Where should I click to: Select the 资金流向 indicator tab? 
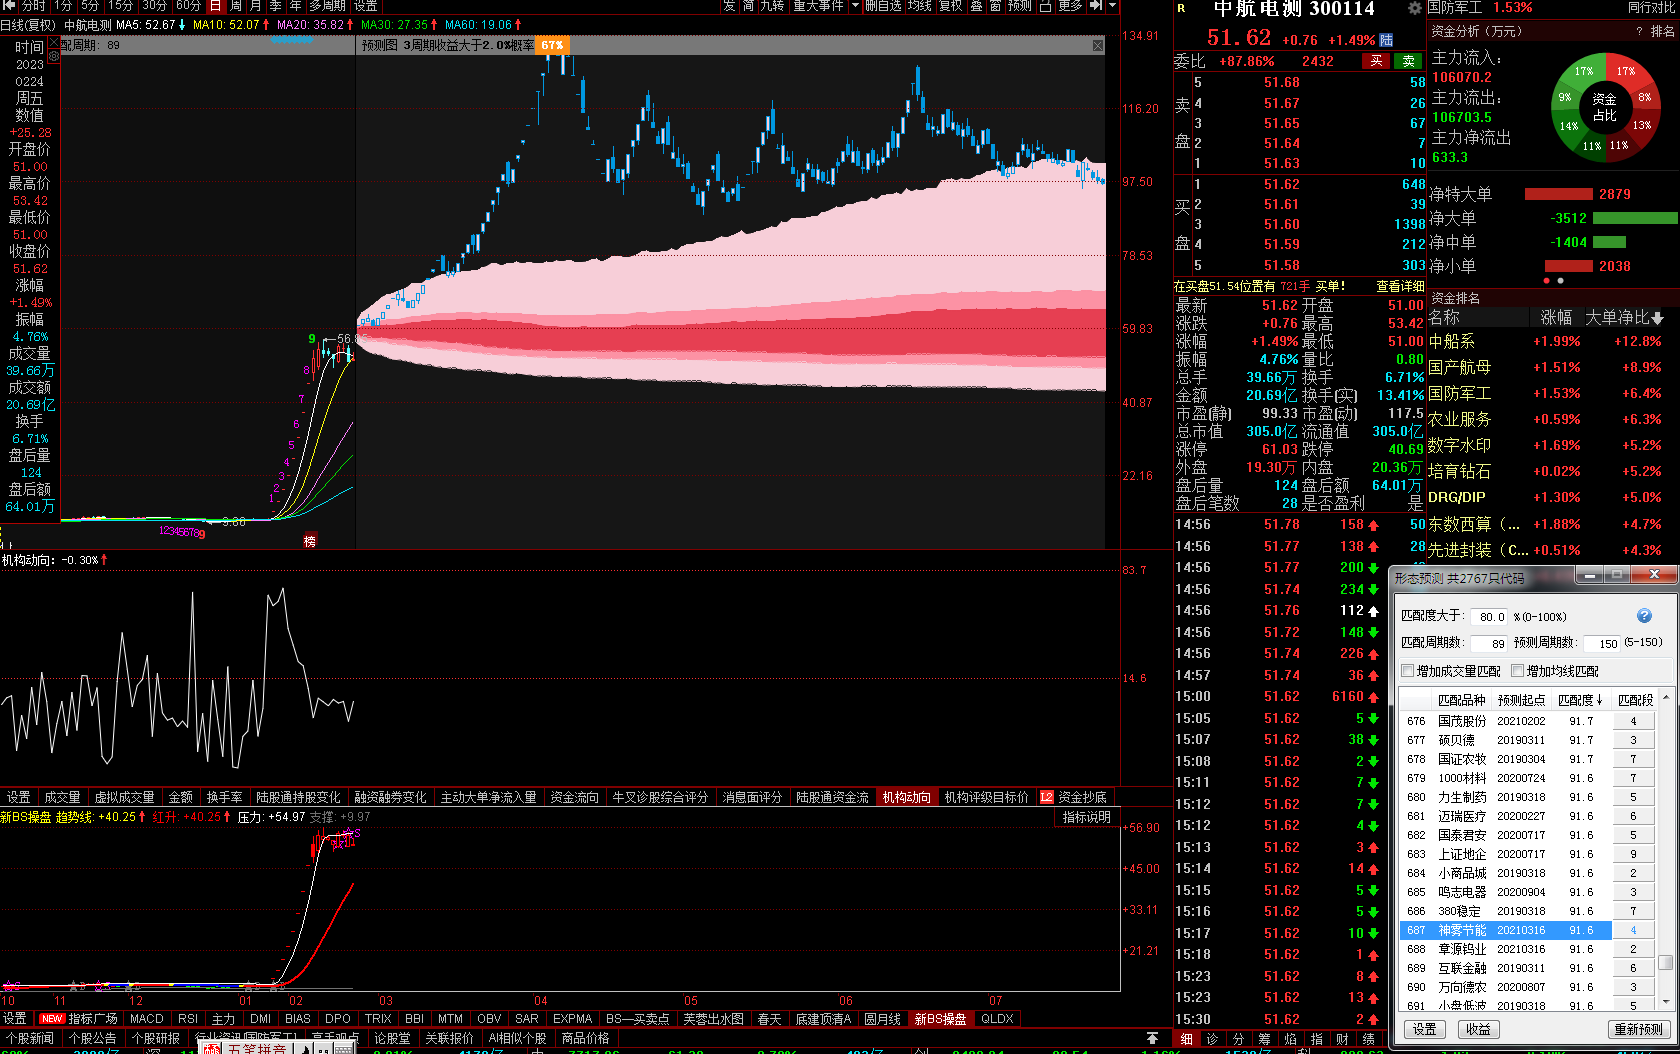575,797
